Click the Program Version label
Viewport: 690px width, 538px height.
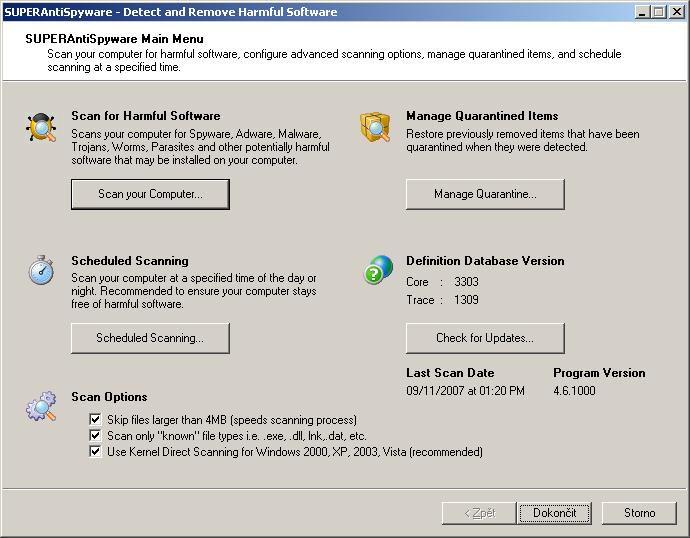tap(599, 373)
